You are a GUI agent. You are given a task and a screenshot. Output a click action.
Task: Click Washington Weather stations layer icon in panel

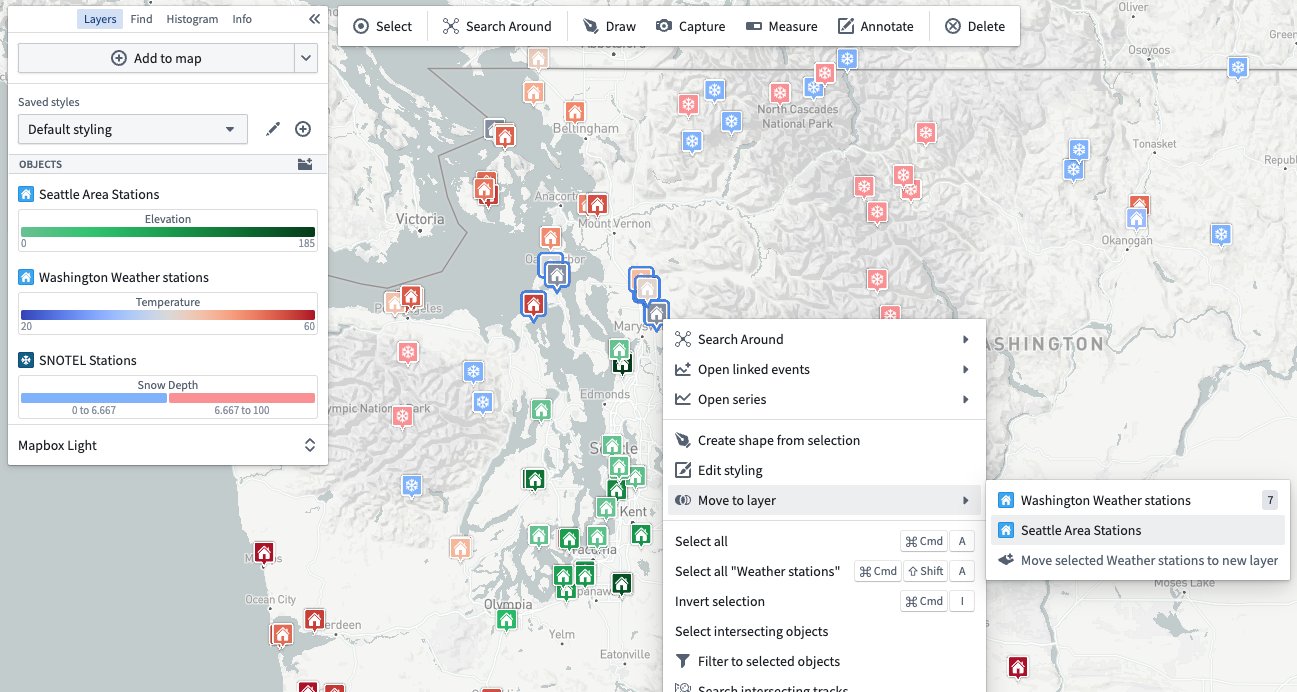tap(26, 277)
